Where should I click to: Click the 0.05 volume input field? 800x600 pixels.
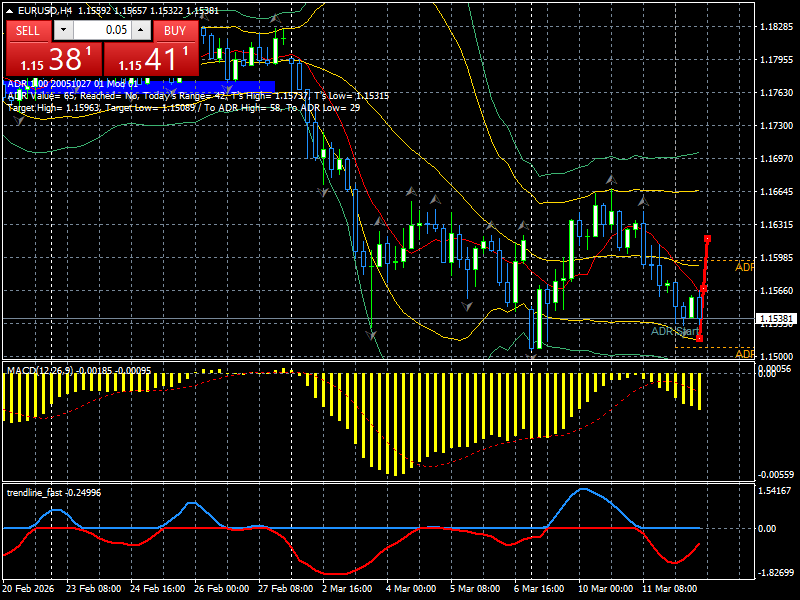point(102,30)
